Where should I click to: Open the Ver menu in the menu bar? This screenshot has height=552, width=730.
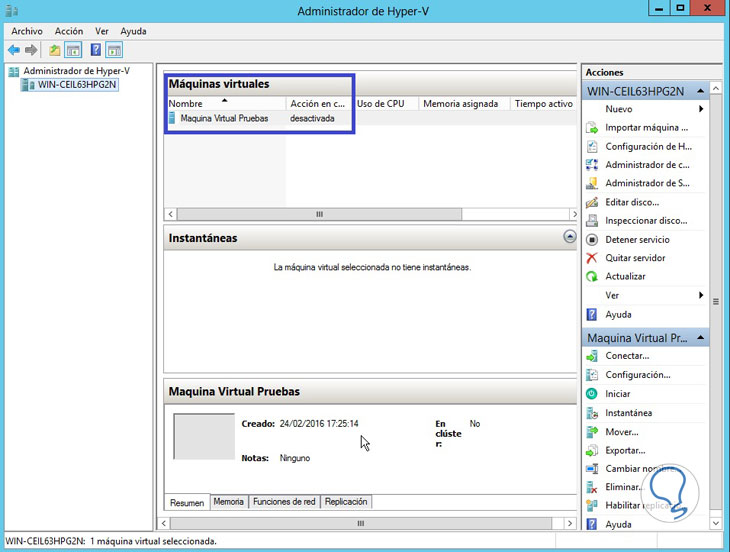click(101, 31)
